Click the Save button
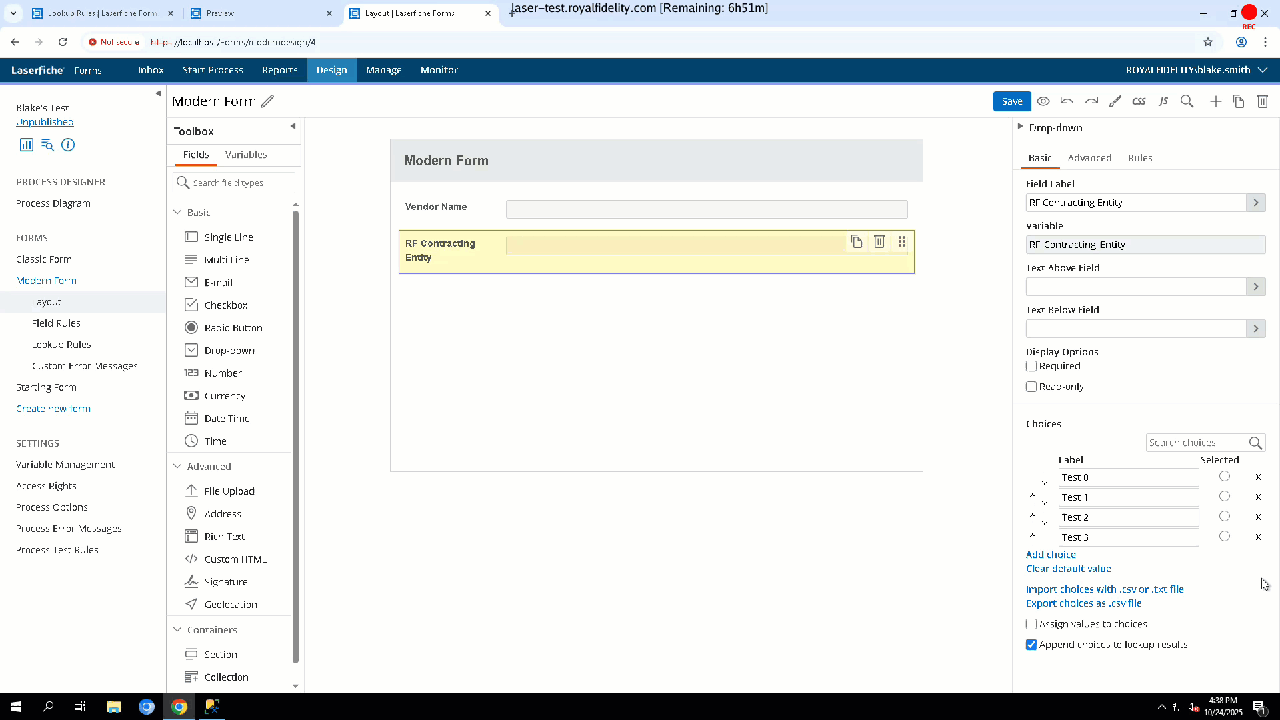This screenshot has height=720, width=1280. click(x=1011, y=101)
